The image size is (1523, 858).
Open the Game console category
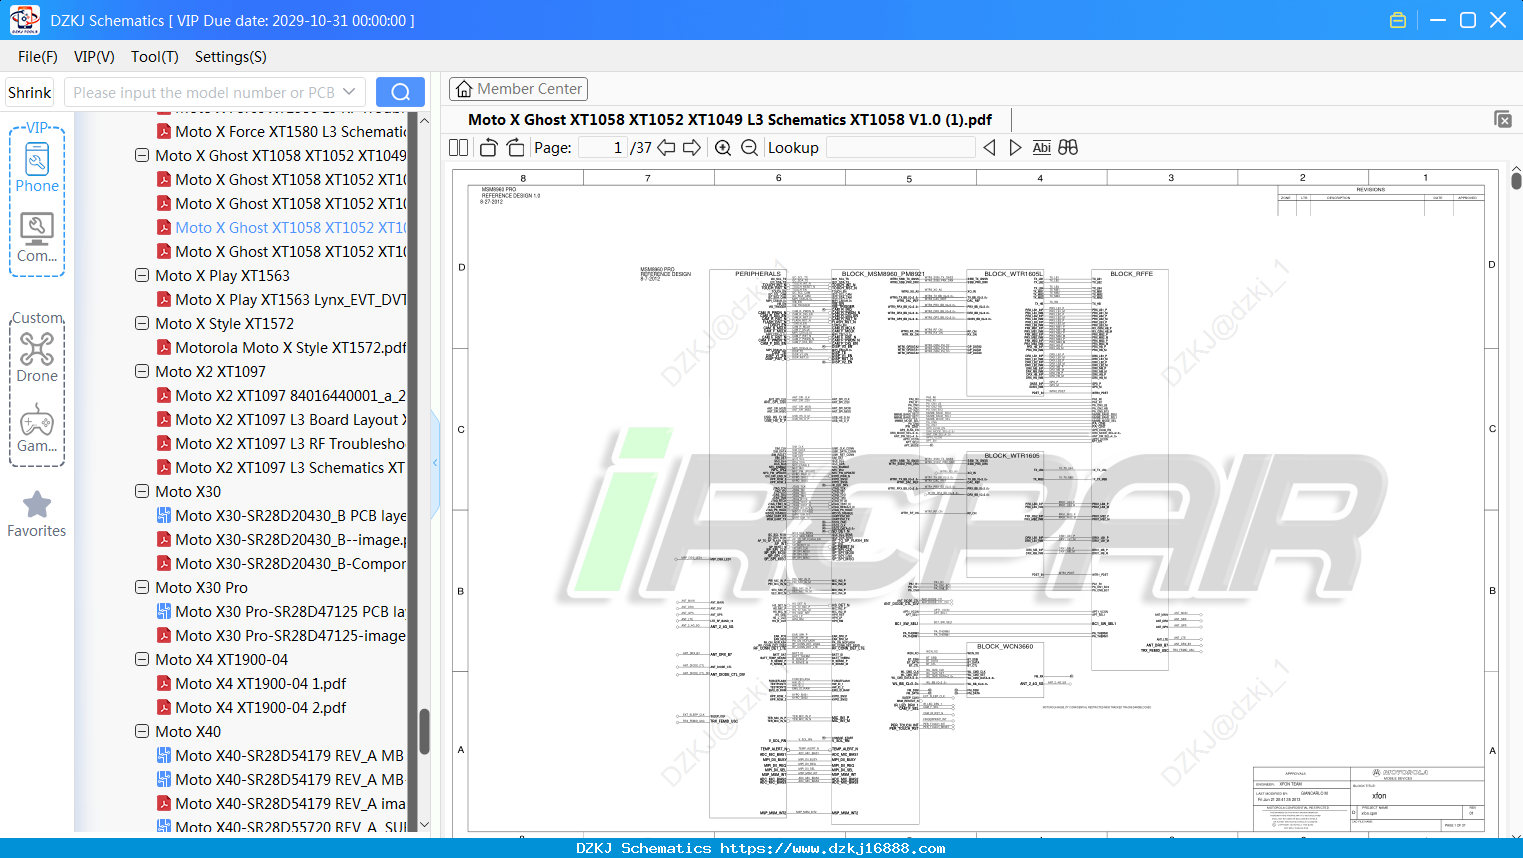(37, 427)
